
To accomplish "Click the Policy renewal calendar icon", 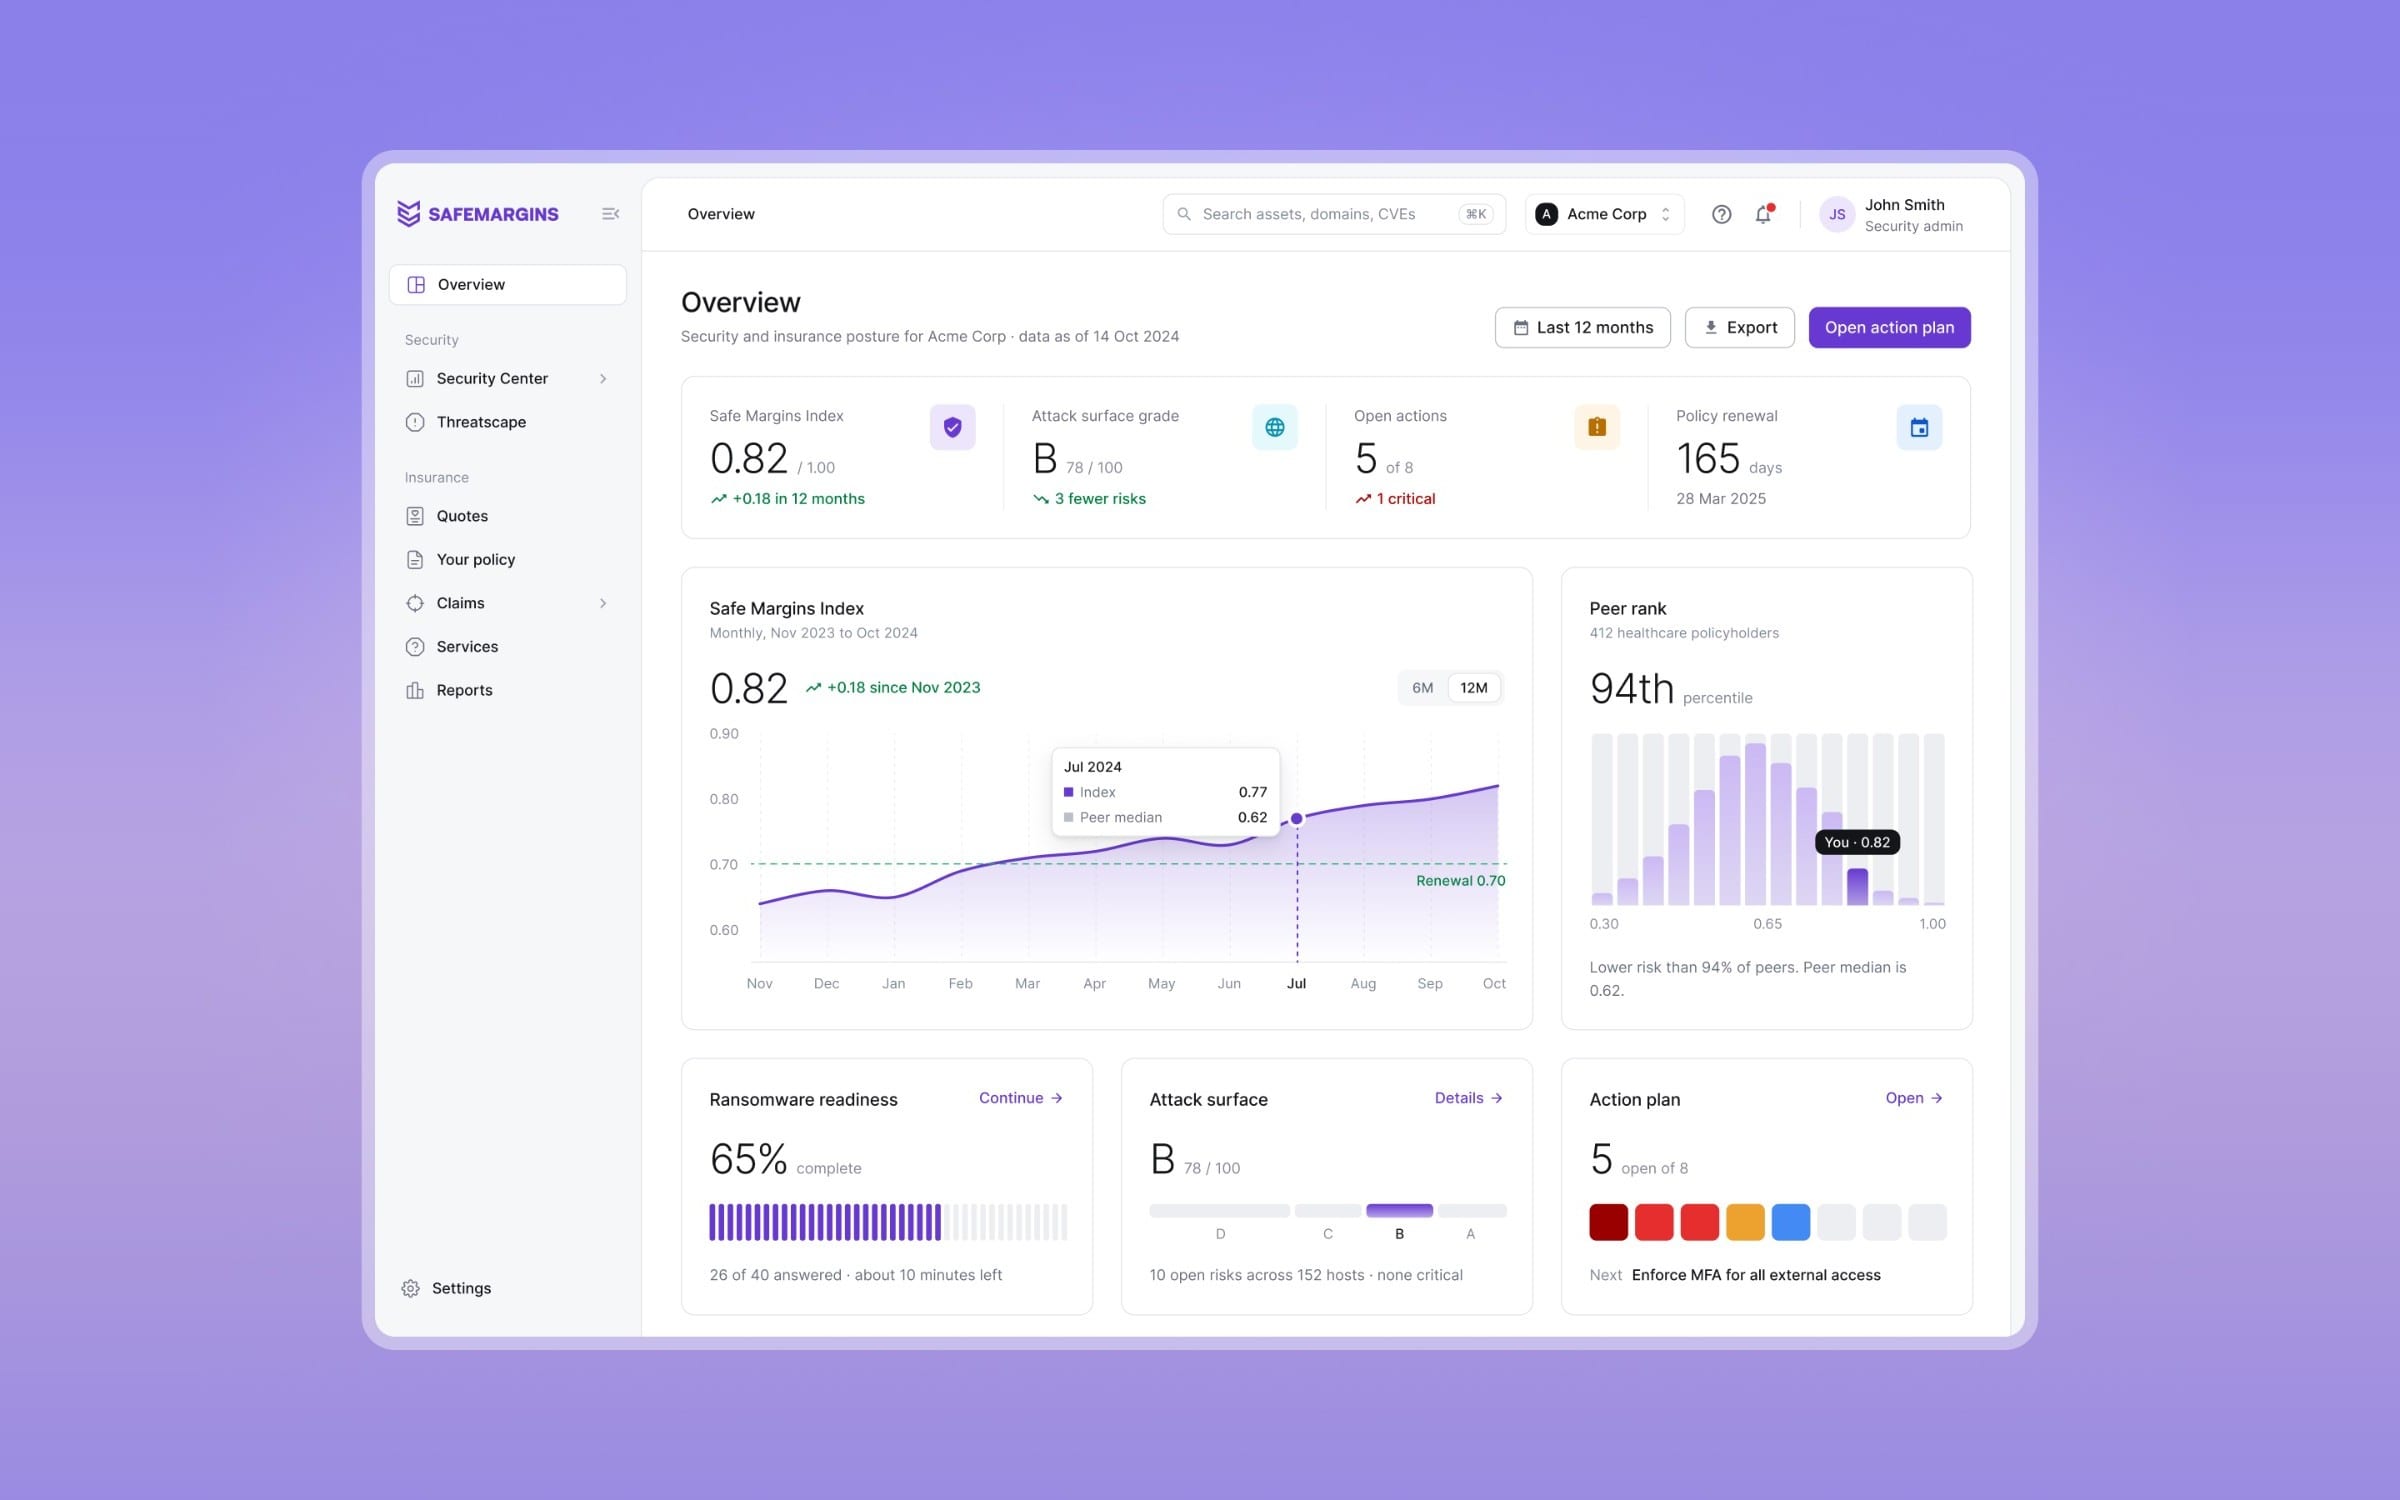I will (1919, 427).
